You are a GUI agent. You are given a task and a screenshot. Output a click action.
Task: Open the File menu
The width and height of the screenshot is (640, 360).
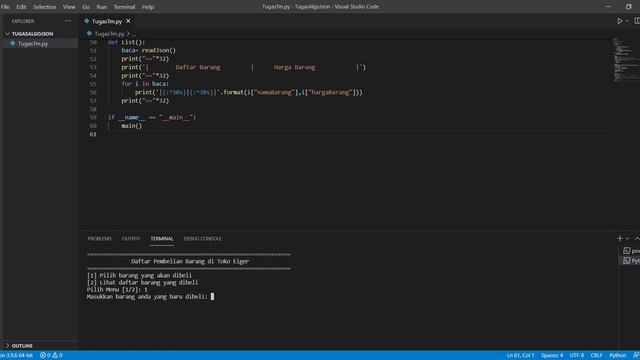(5, 7)
